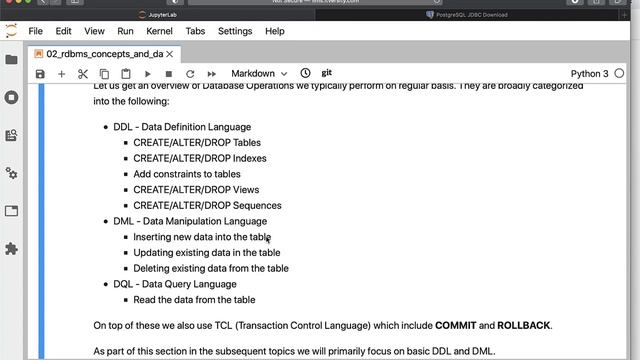The height and width of the screenshot is (360, 640).
Task: Paste cells from clipboard
Action: coord(126,74)
